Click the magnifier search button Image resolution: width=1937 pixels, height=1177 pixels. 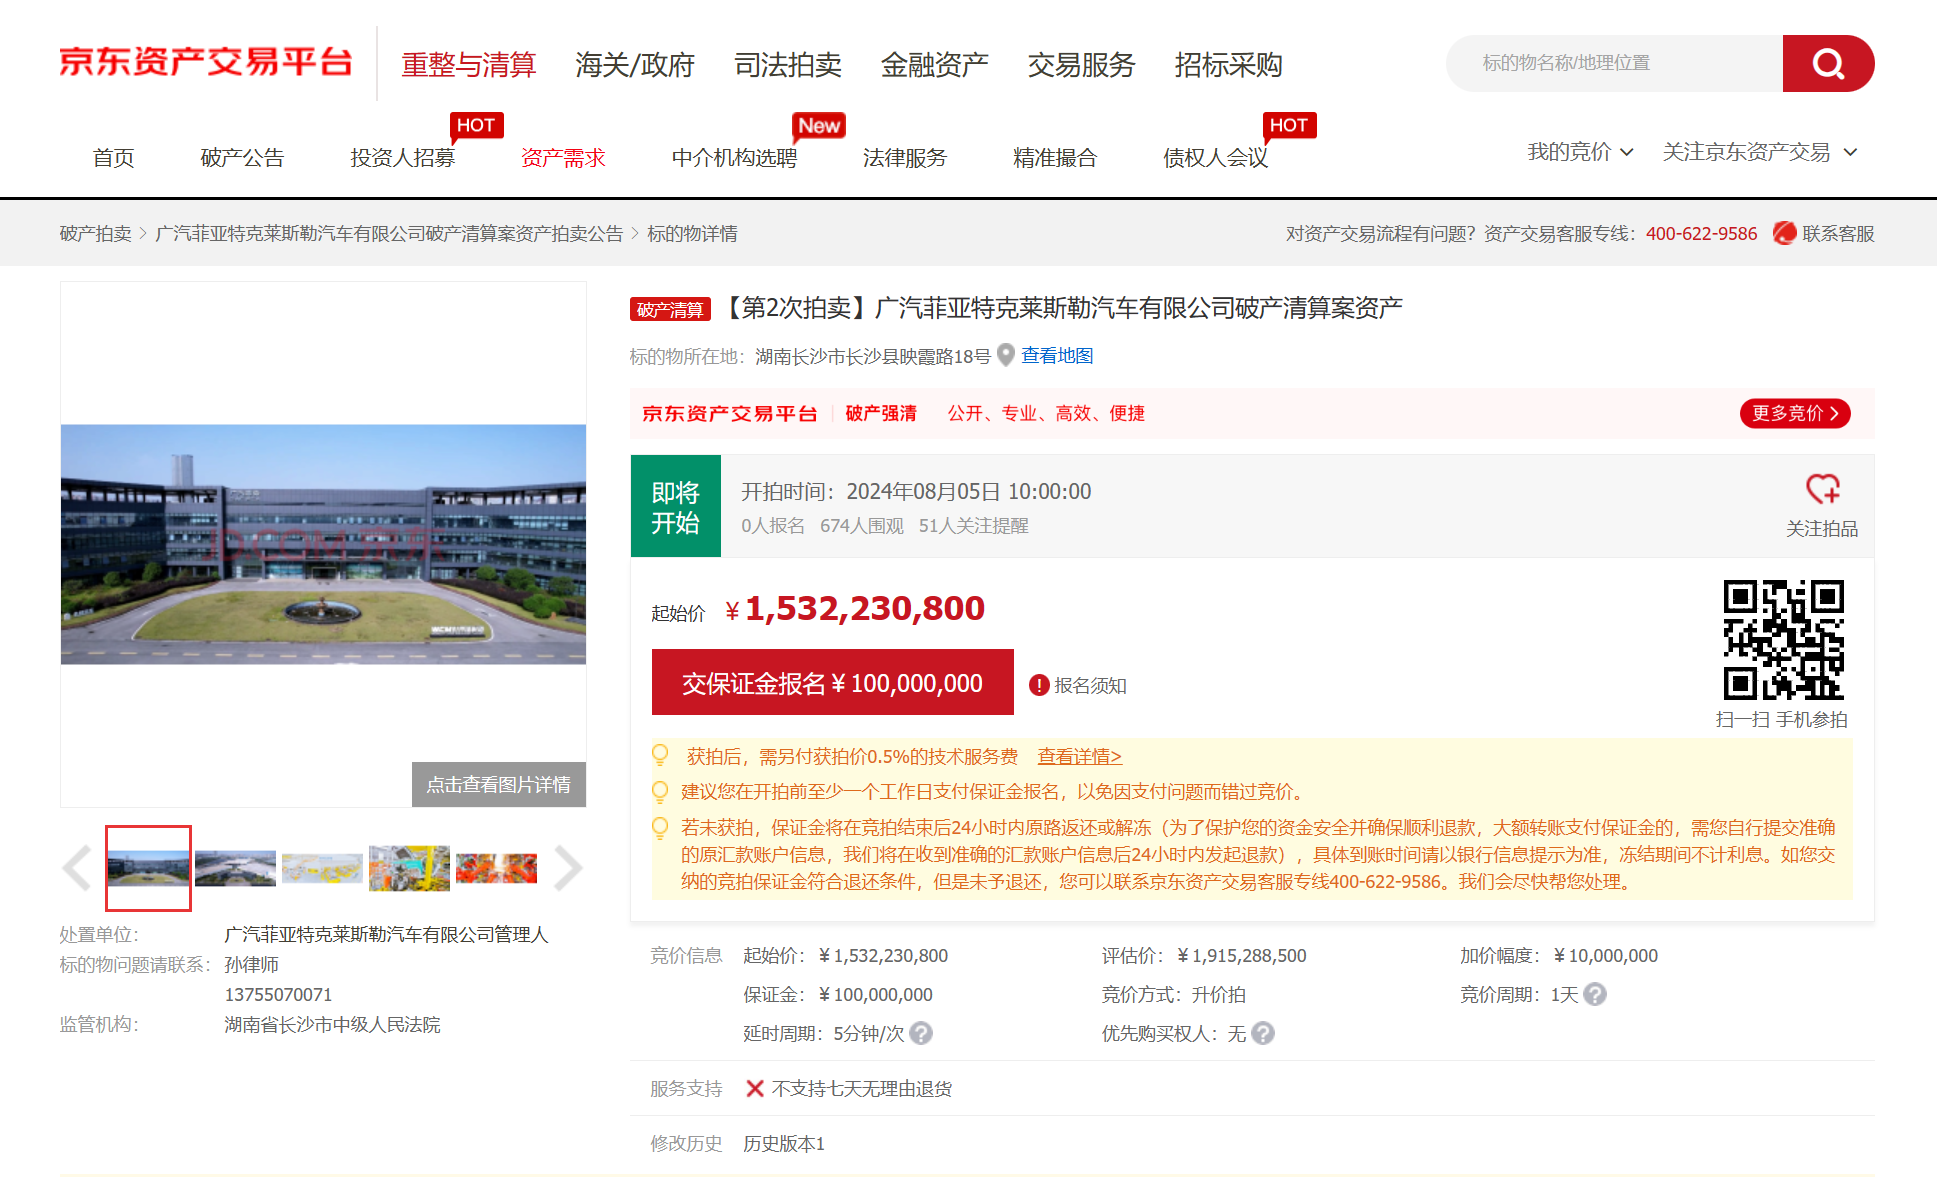1828,64
